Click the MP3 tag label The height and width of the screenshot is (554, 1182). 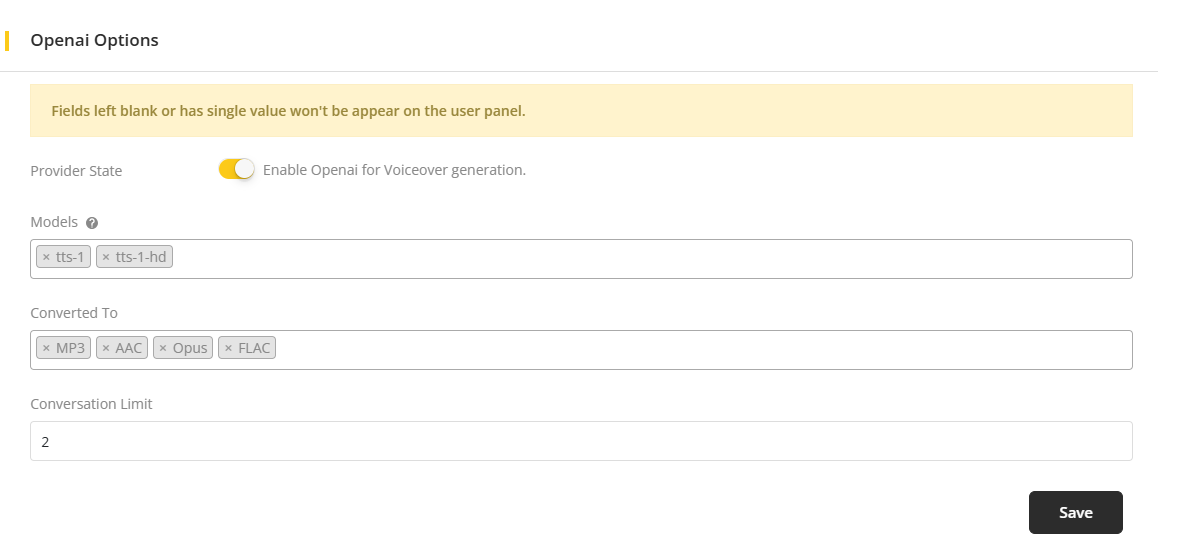(x=71, y=348)
